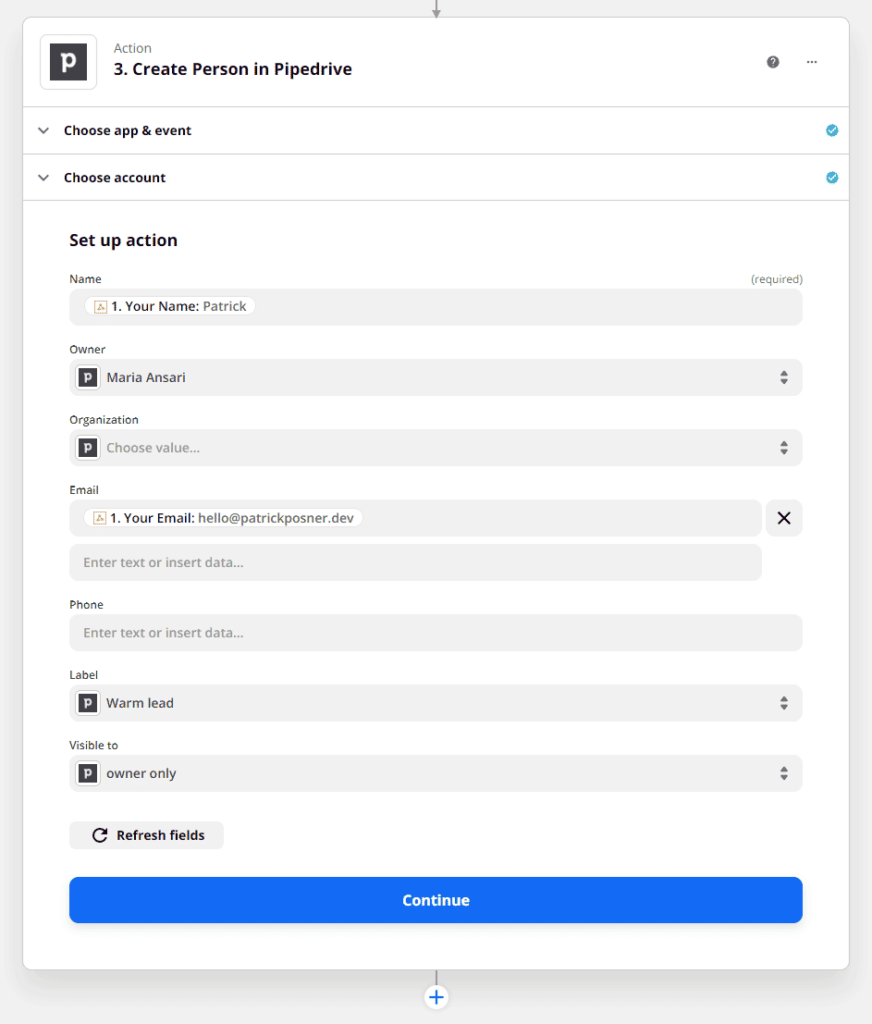Click the Phone input field
872x1024 pixels.
click(x=436, y=633)
